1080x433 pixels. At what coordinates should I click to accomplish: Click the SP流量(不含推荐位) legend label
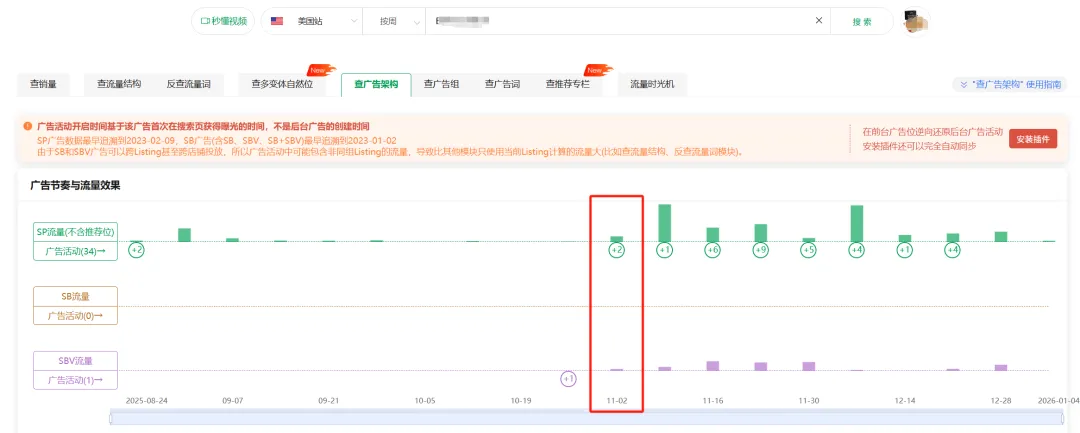pyautogui.click(x=76, y=232)
